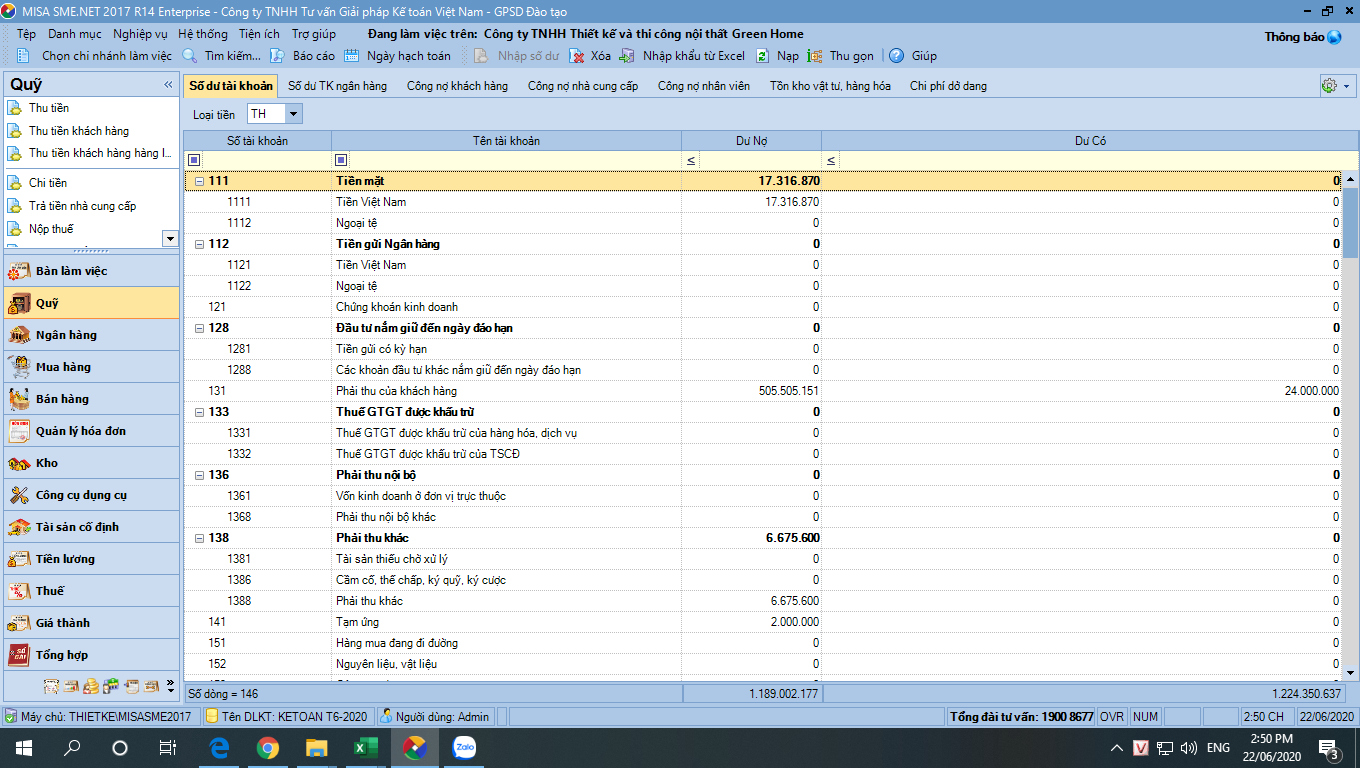1360x768 pixels.
Task: Open Ngân hàng module in sidebar
Action: 66,335
